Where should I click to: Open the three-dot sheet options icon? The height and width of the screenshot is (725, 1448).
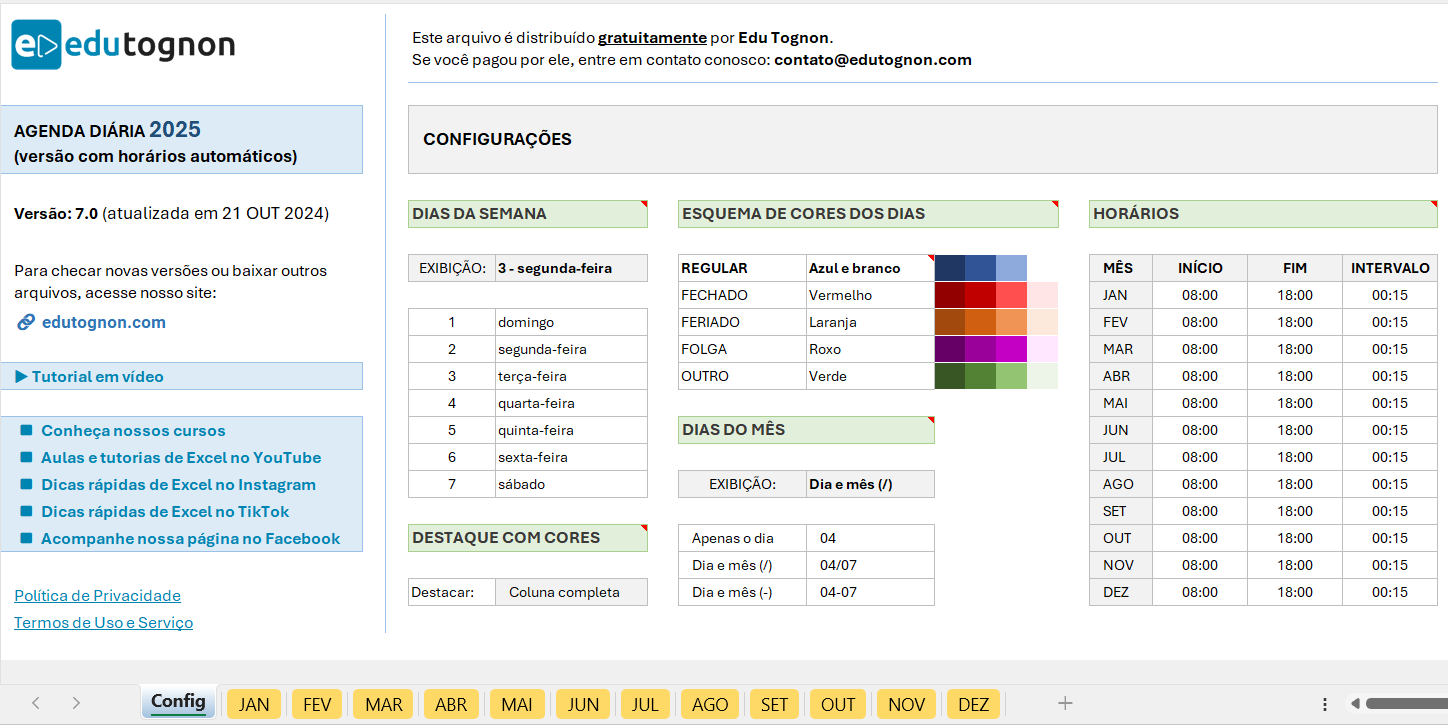point(1325,704)
